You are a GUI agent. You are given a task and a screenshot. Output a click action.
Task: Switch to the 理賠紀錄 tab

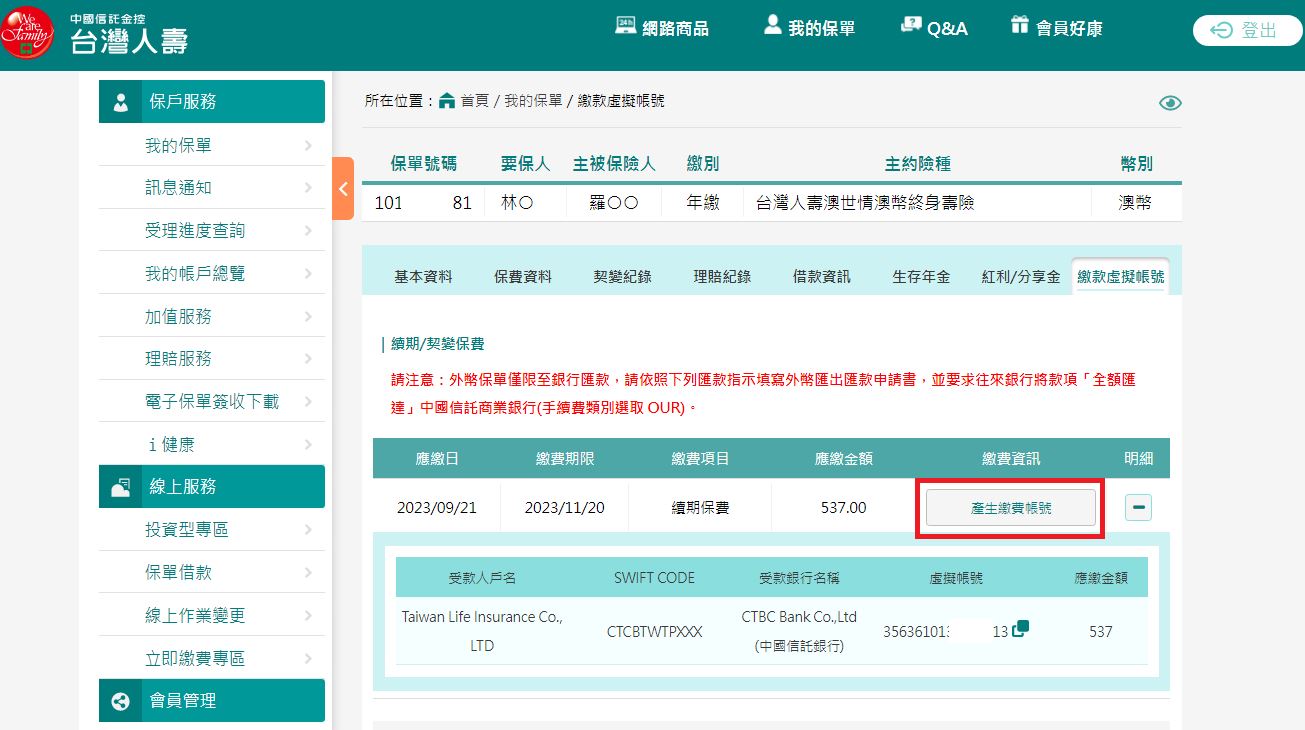tap(722, 277)
